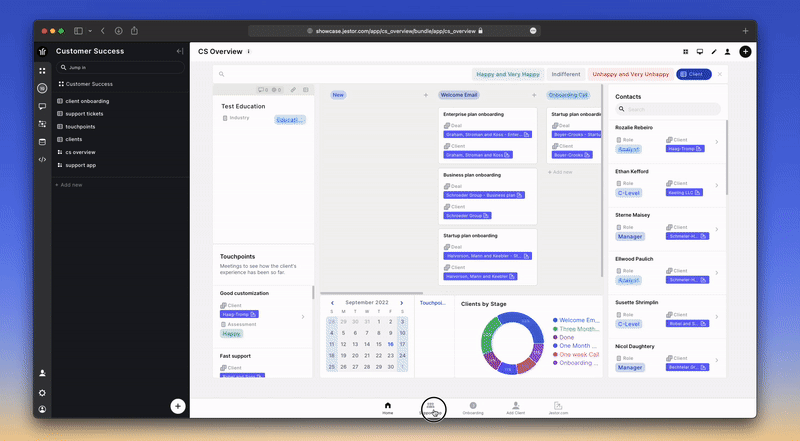Click the Jestor logo icon in sidebar
This screenshot has height=441, width=800.
[42, 51]
